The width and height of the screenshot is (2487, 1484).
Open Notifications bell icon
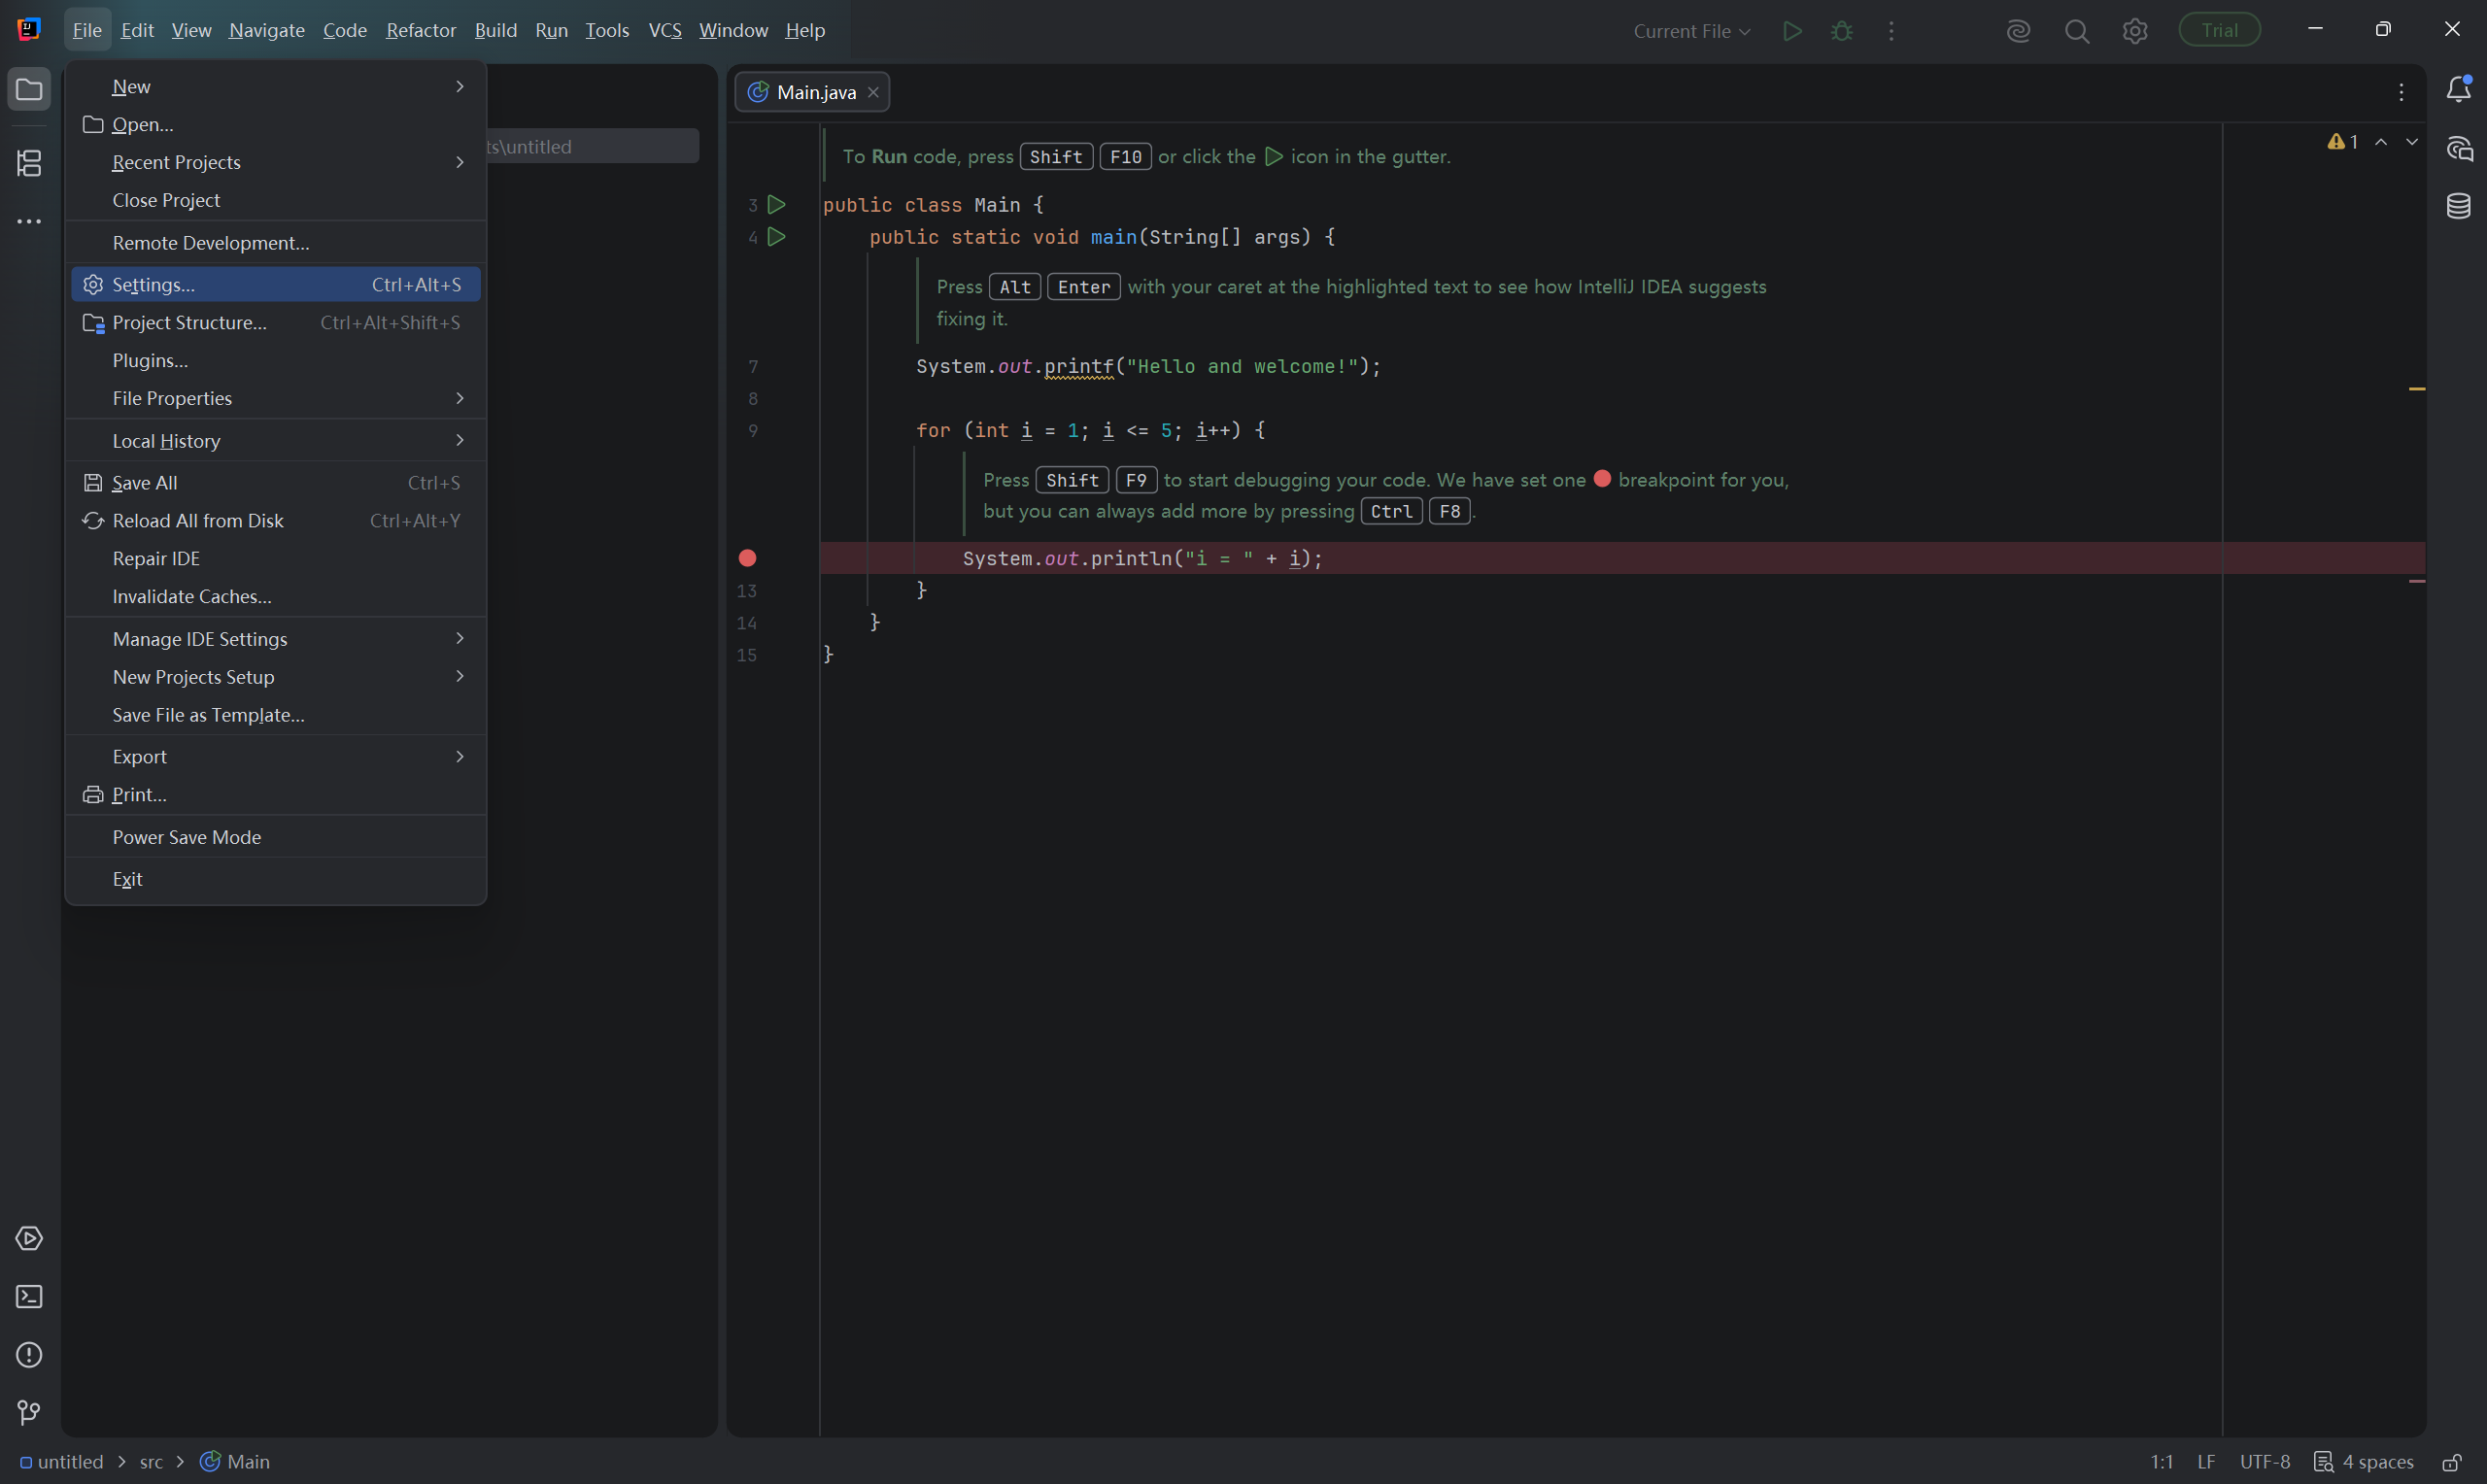[2459, 90]
